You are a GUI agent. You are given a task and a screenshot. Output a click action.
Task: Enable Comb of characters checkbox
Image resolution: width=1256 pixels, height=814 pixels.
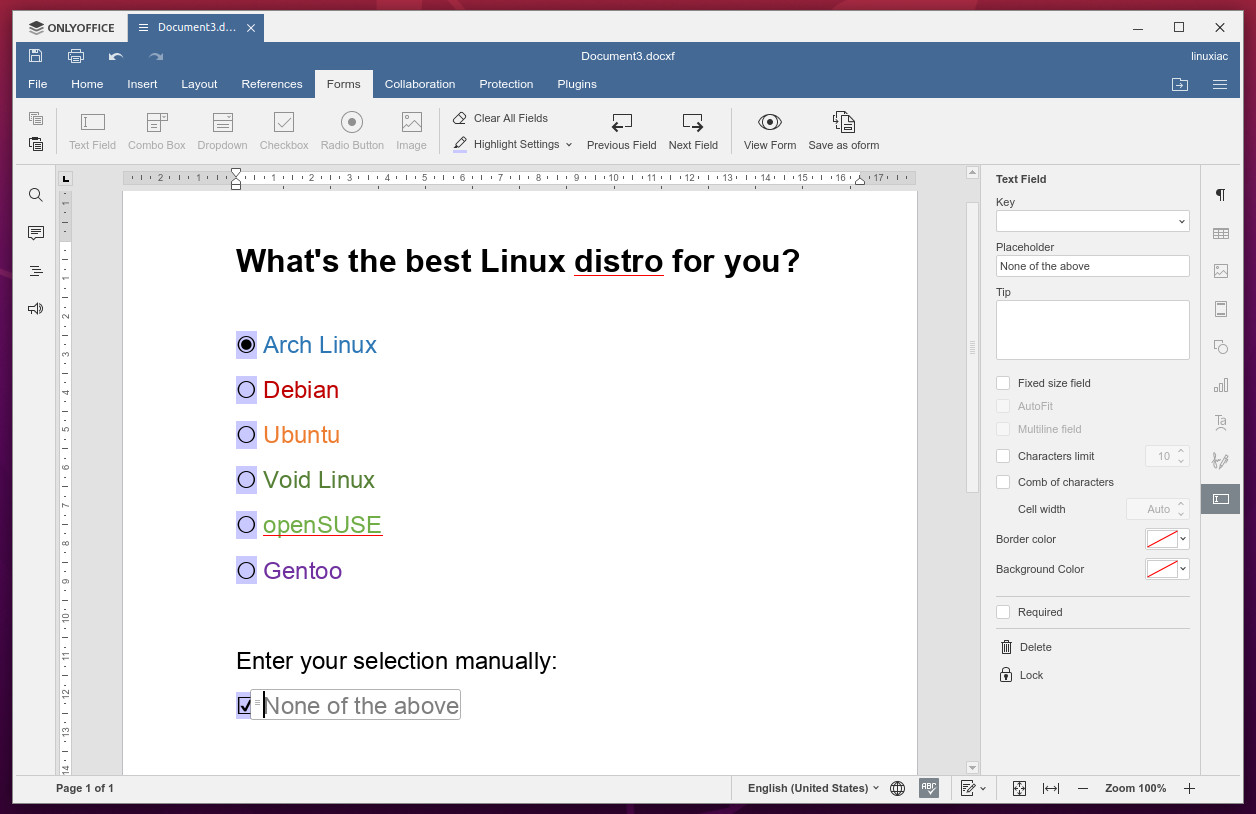point(1003,482)
